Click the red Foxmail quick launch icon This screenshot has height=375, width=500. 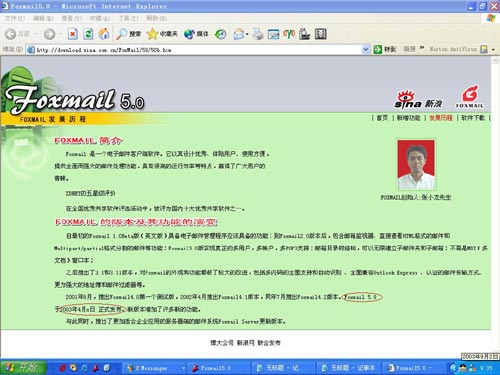point(96,368)
